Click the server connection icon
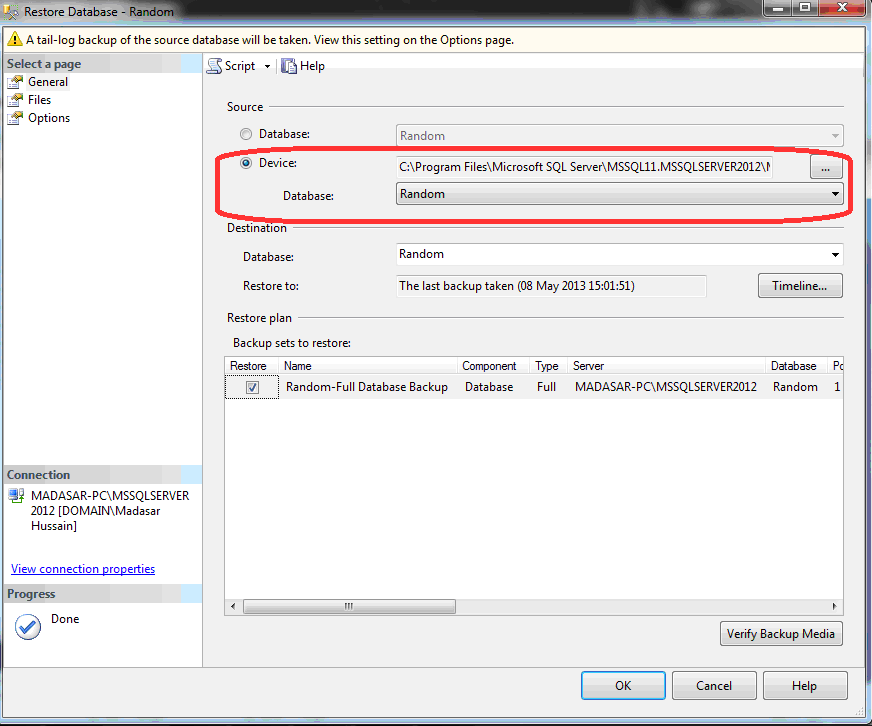Screen dimensions: 872x726 pyautogui.click(x=16, y=496)
